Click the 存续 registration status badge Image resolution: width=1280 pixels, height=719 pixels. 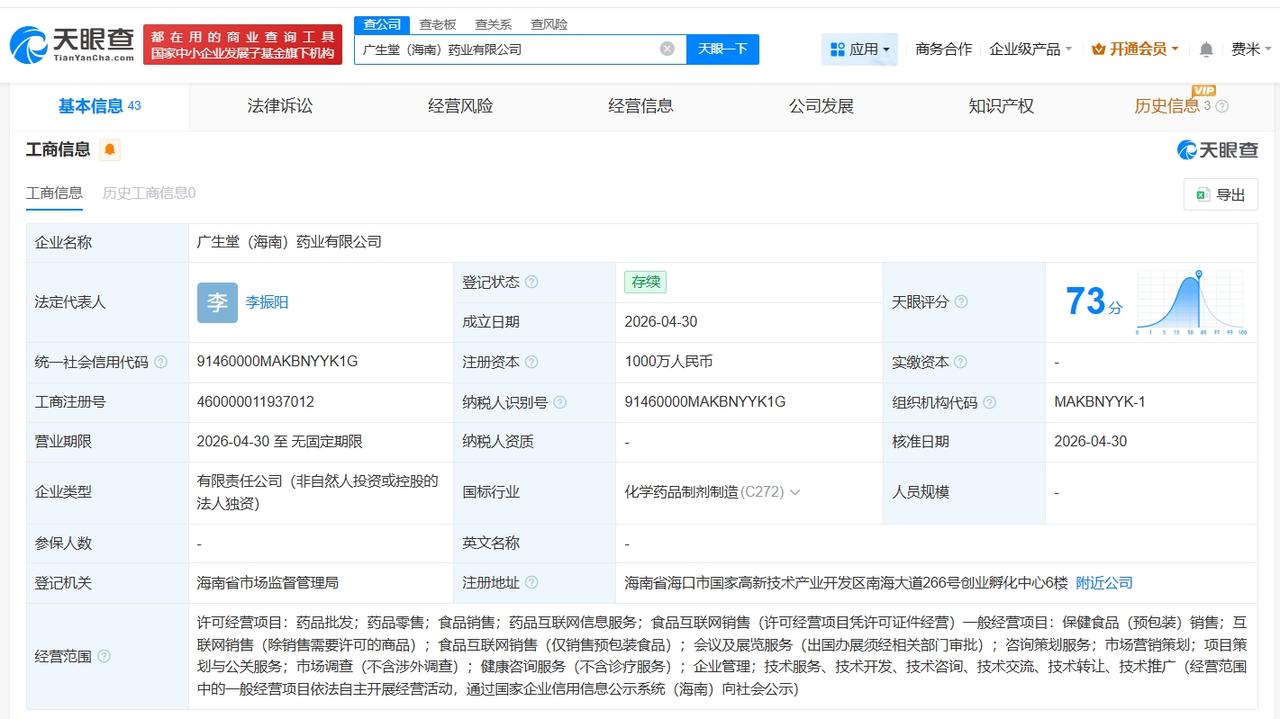coord(645,282)
